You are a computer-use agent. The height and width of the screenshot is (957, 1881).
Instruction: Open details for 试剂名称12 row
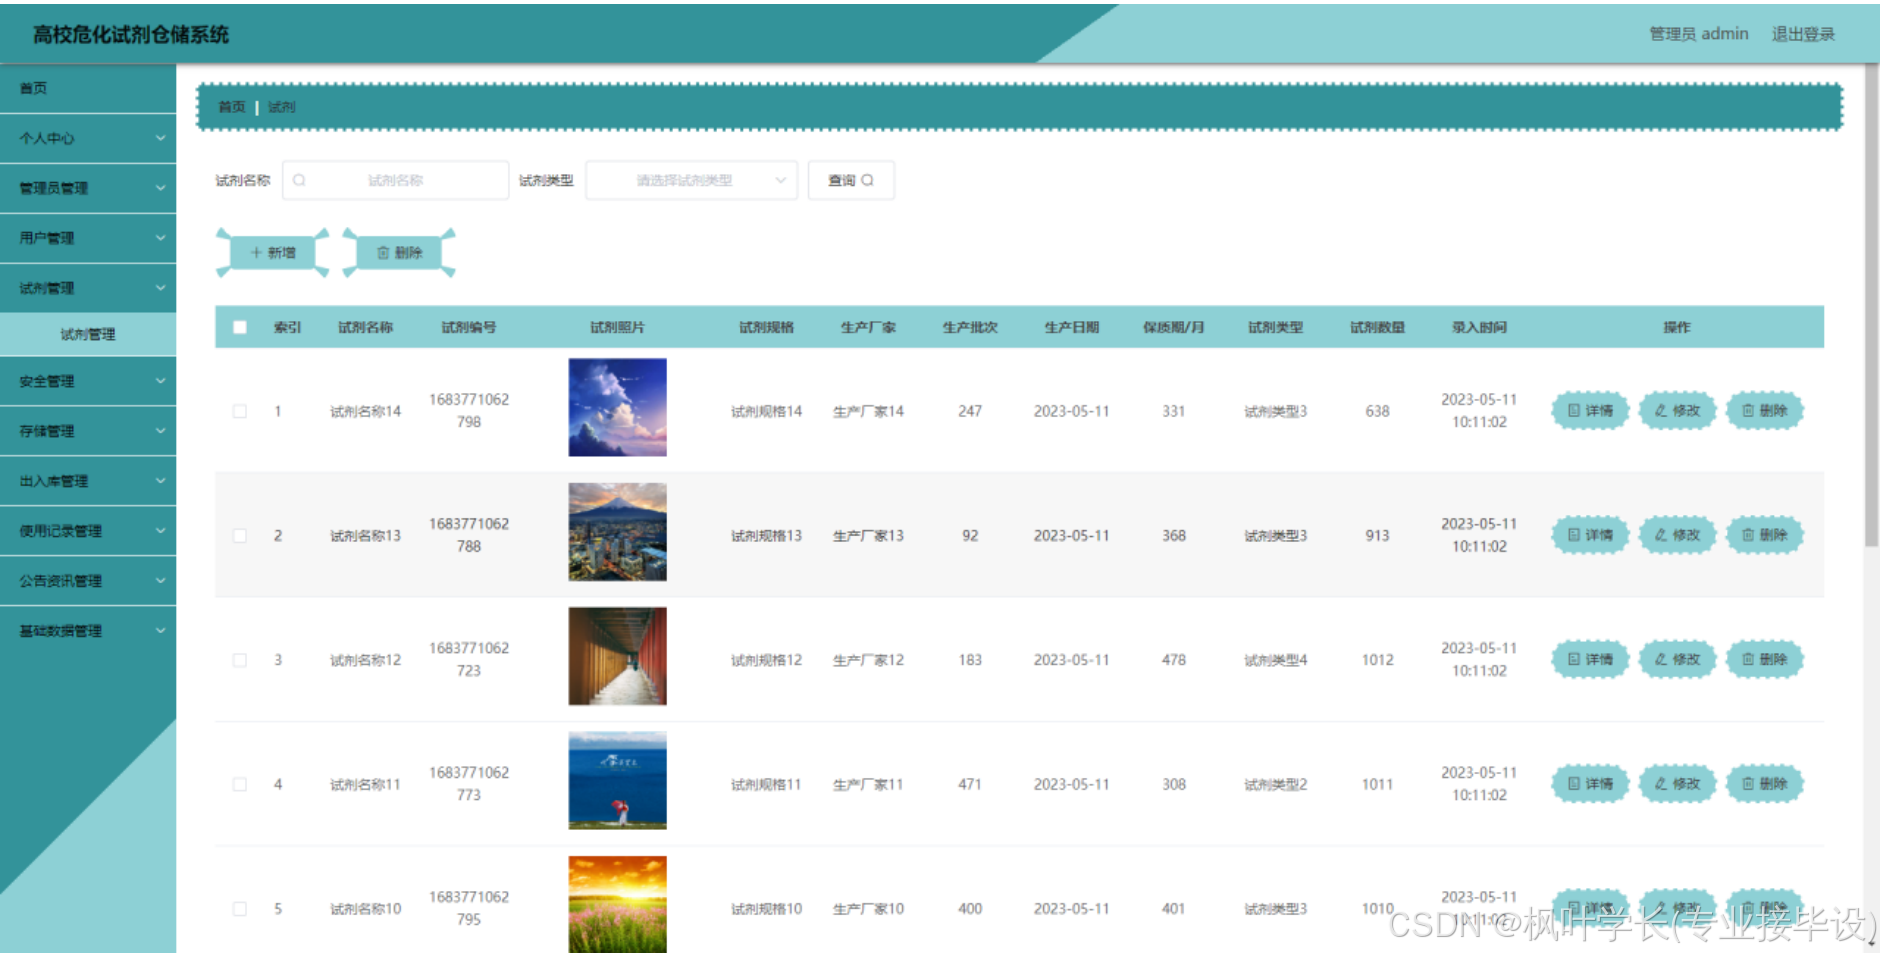pyautogui.click(x=1589, y=659)
